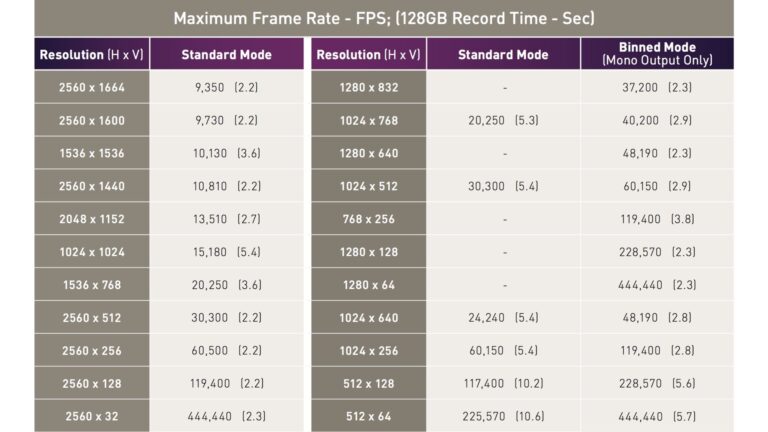The height and width of the screenshot is (432, 768).
Task: Click the 768 x 256 resolution cell
Action: (369, 219)
